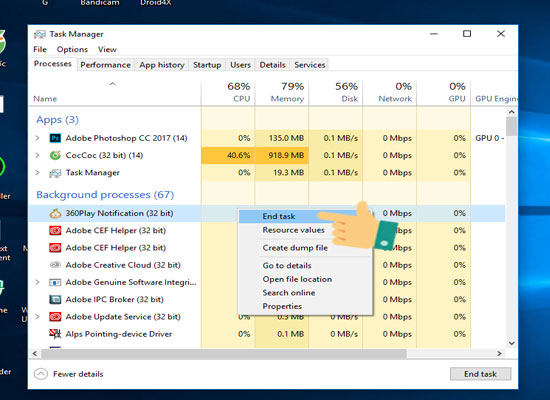The image size is (550, 400).
Task: Click the horizontal scrollbar thumb
Action: click(223, 353)
